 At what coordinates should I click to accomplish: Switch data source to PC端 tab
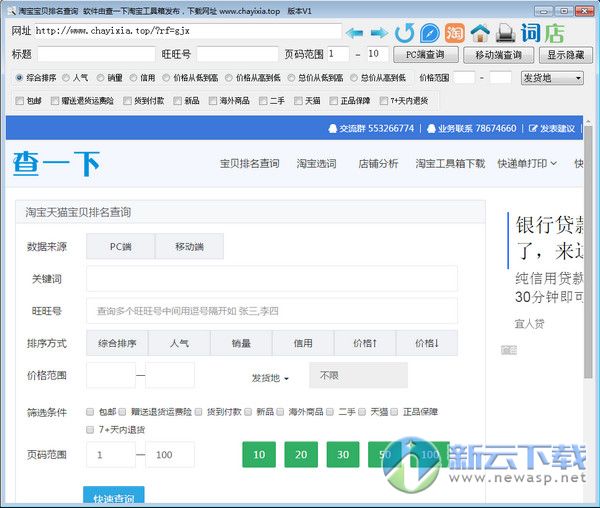[121, 246]
